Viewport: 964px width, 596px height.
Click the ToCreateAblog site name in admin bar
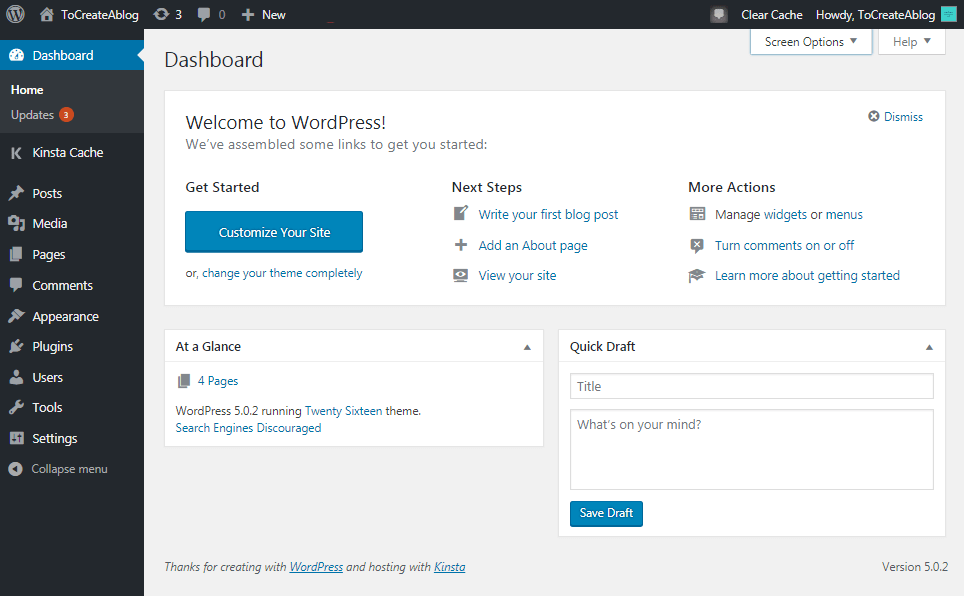(x=100, y=15)
